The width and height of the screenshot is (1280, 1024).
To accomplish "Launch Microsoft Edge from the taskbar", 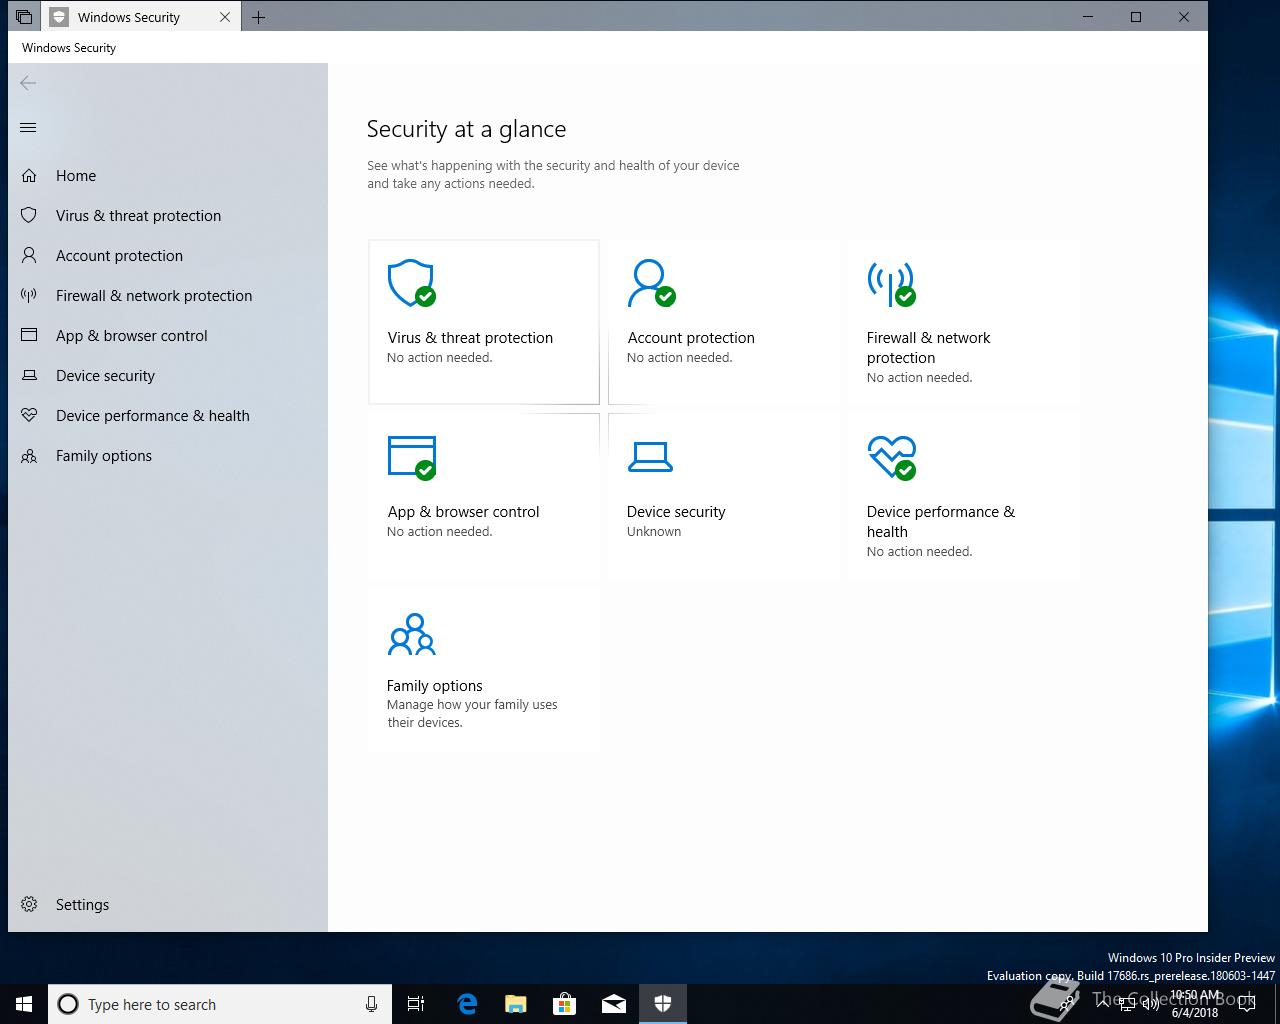I will [467, 1004].
